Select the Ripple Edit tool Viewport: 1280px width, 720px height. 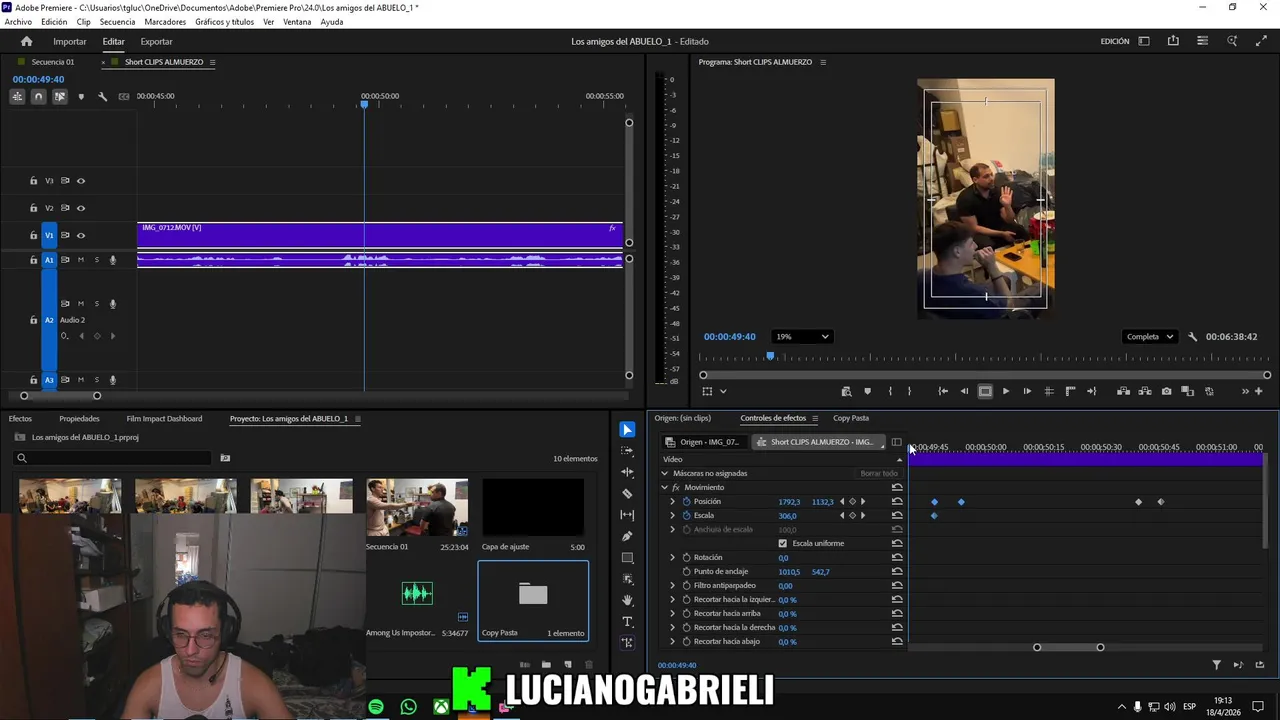point(627,472)
